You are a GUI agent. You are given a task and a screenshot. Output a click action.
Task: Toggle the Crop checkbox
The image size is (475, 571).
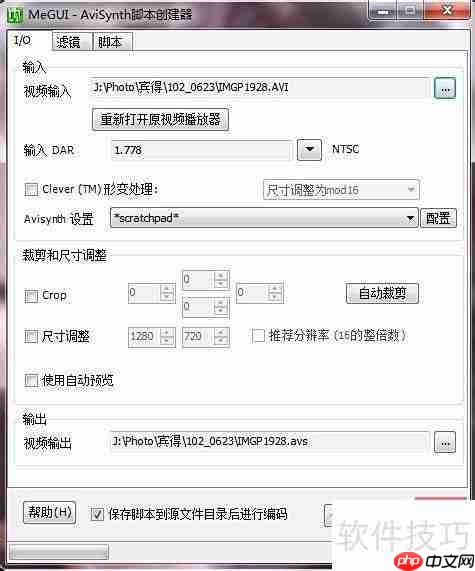tap(31, 296)
